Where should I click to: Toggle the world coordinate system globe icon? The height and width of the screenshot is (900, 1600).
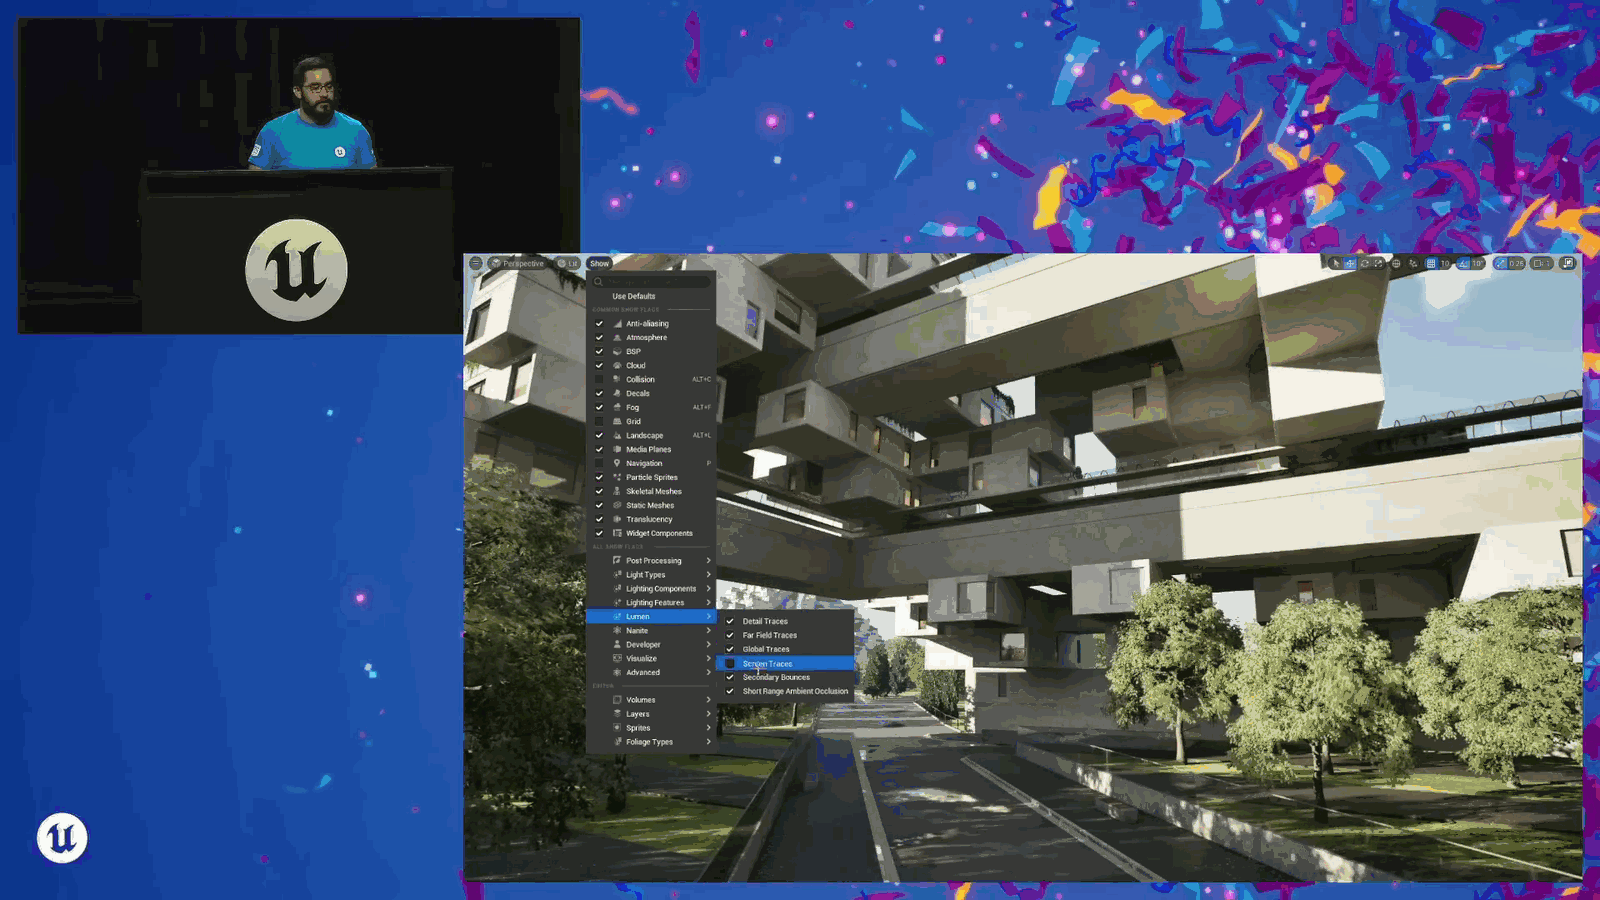tap(1396, 263)
